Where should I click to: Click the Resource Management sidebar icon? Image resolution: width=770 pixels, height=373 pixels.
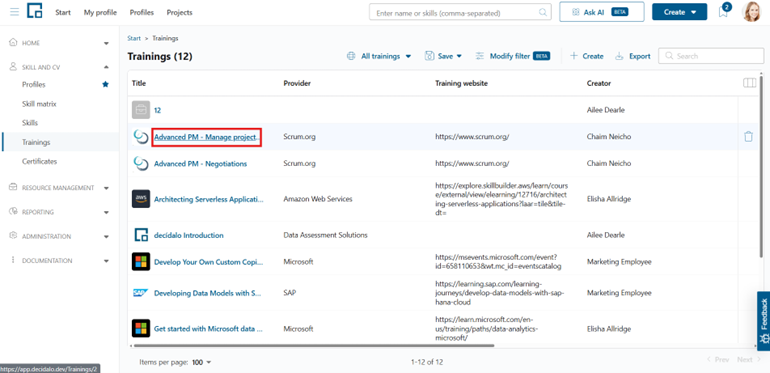point(14,187)
